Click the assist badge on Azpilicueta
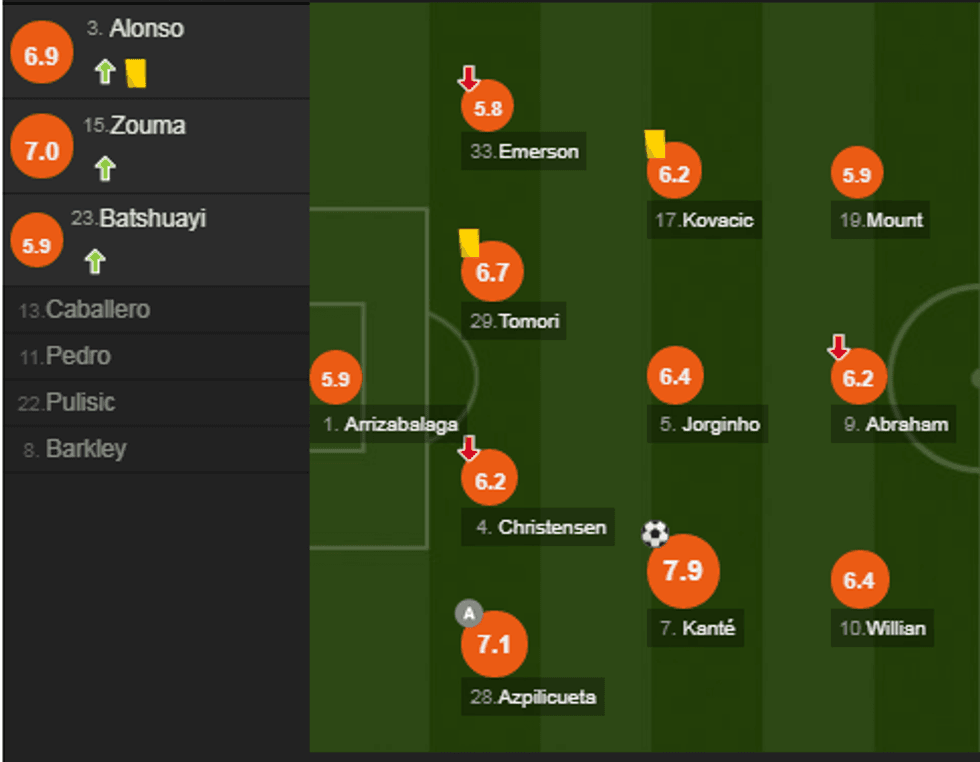 (x=469, y=613)
